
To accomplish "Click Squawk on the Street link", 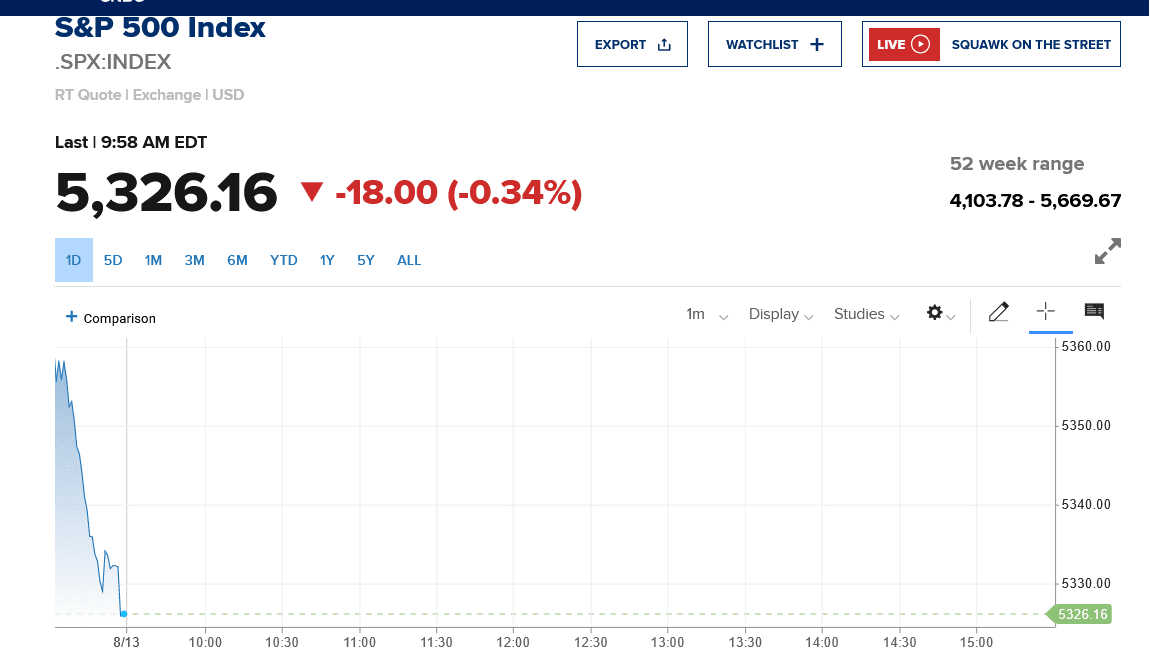I will point(1031,44).
